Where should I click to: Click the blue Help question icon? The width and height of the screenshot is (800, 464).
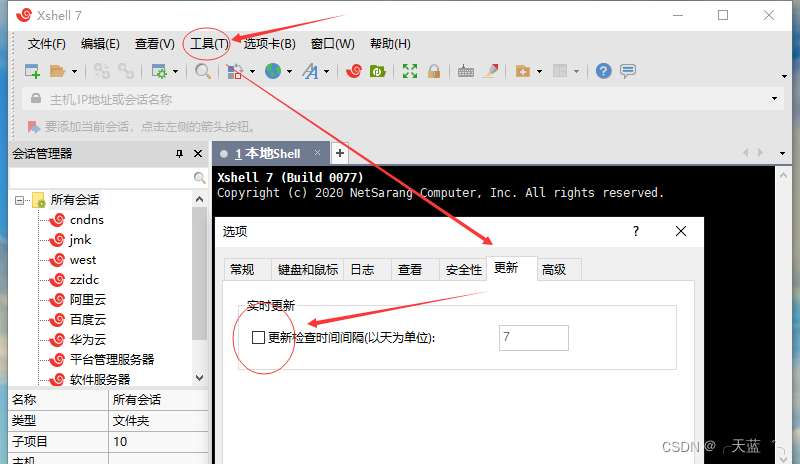pyautogui.click(x=603, y=71)
